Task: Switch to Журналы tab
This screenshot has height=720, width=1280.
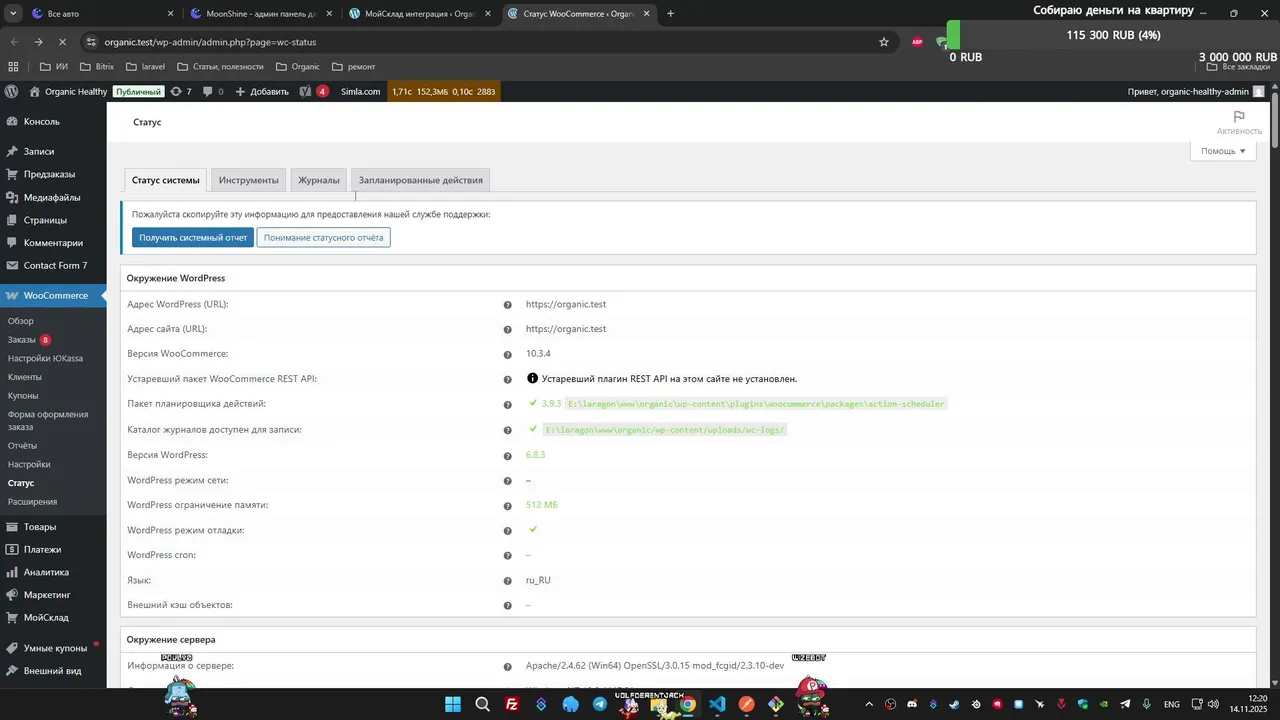Action: pyautogui.click(x=319, y=180)
